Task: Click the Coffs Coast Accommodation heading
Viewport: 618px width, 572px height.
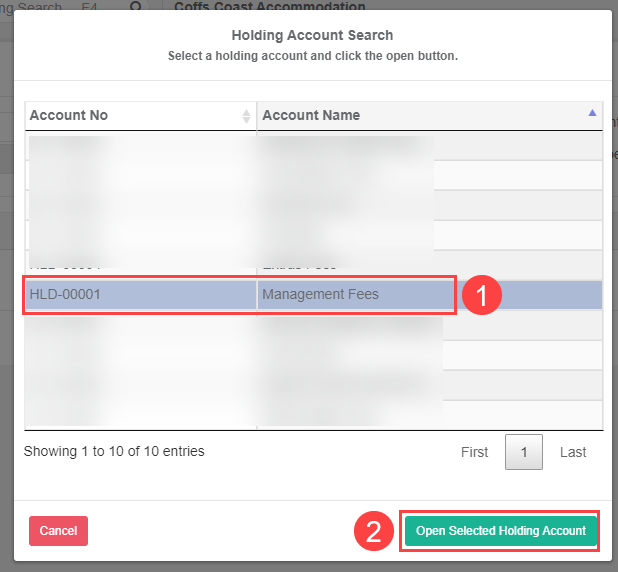Action: coord(269,6)
